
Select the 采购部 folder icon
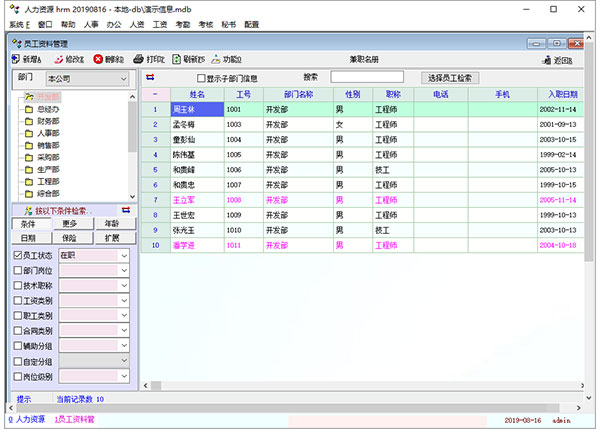[29, 158]
